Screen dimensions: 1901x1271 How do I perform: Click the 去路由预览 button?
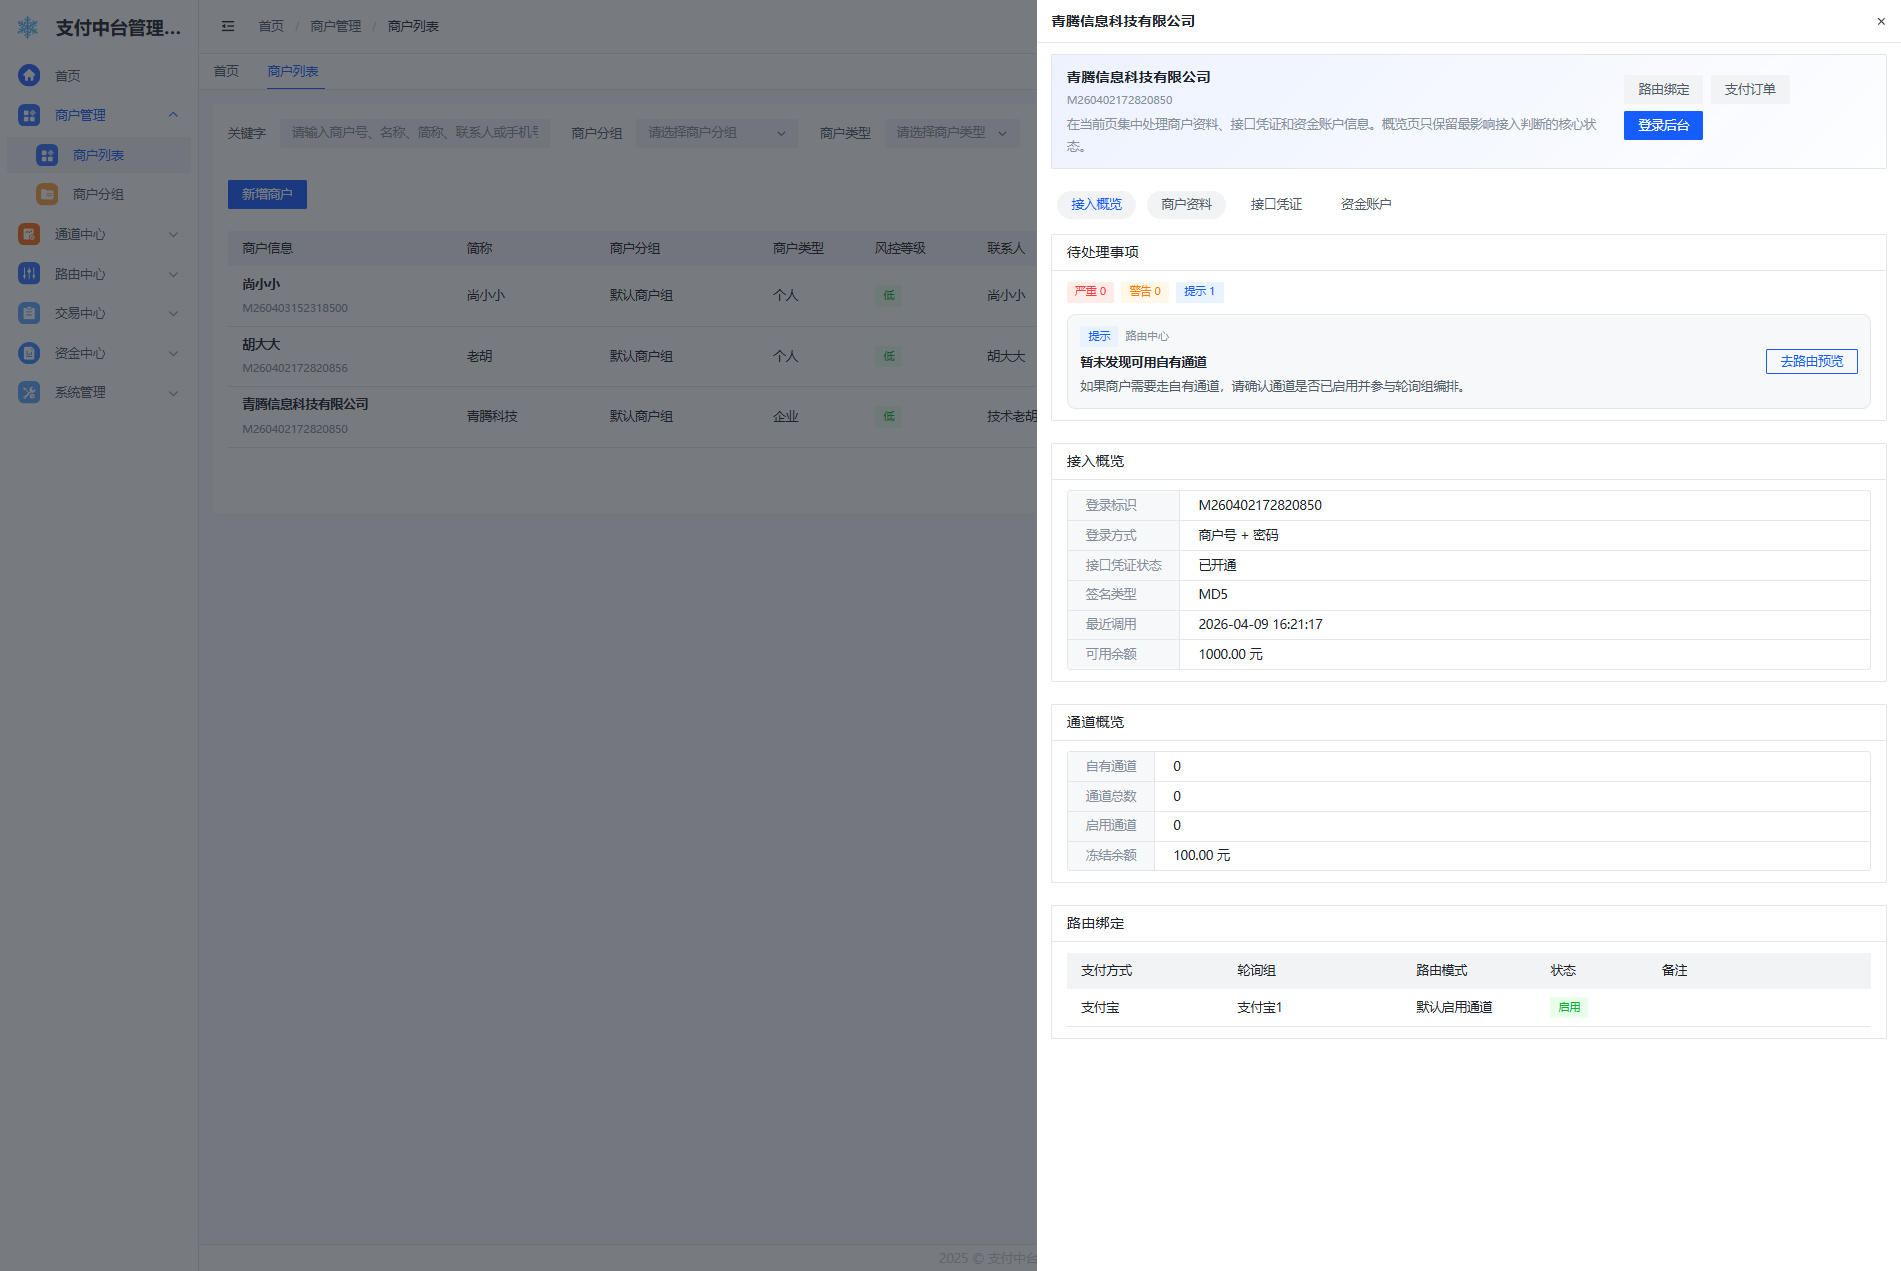[1810, 361]
